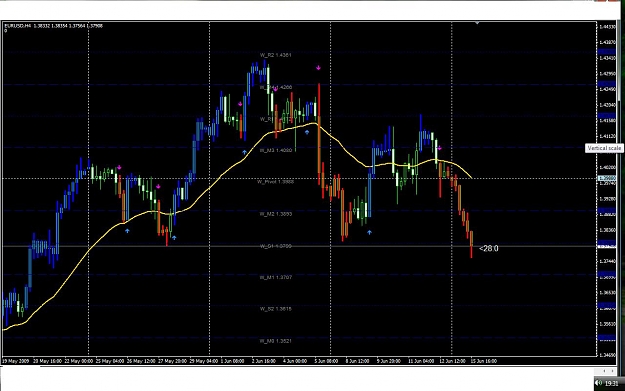
Task: Click the vertical scrollbar thumb at right edge
Action: click(x=620, y=60)
